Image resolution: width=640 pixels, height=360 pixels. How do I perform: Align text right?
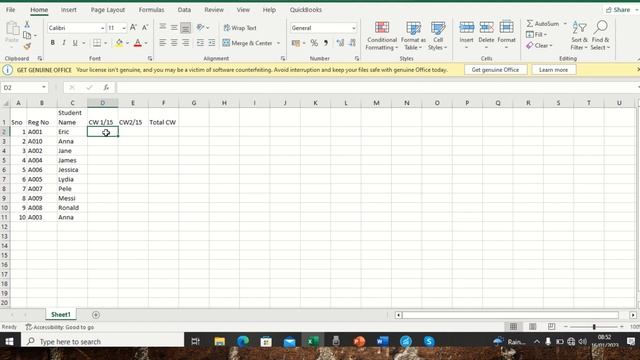[185, 42]
